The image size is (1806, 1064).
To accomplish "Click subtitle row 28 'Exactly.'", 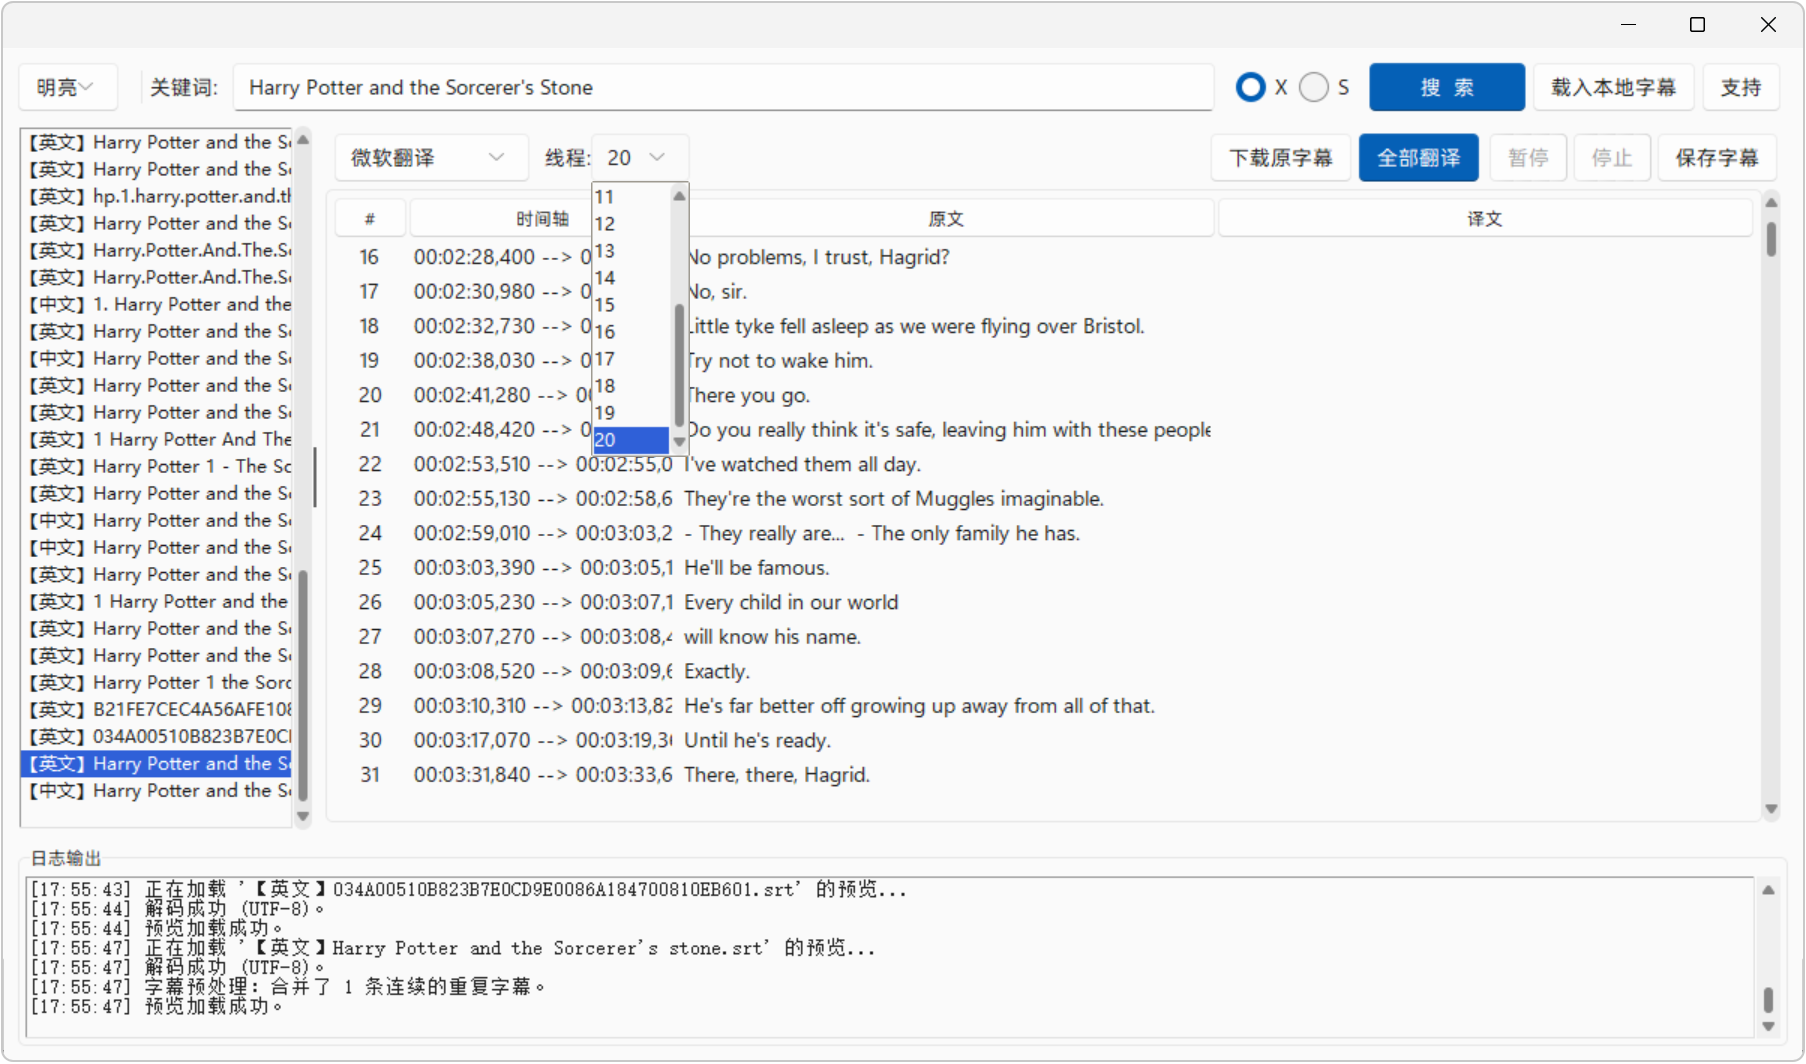I will [x=1044, y=671].
